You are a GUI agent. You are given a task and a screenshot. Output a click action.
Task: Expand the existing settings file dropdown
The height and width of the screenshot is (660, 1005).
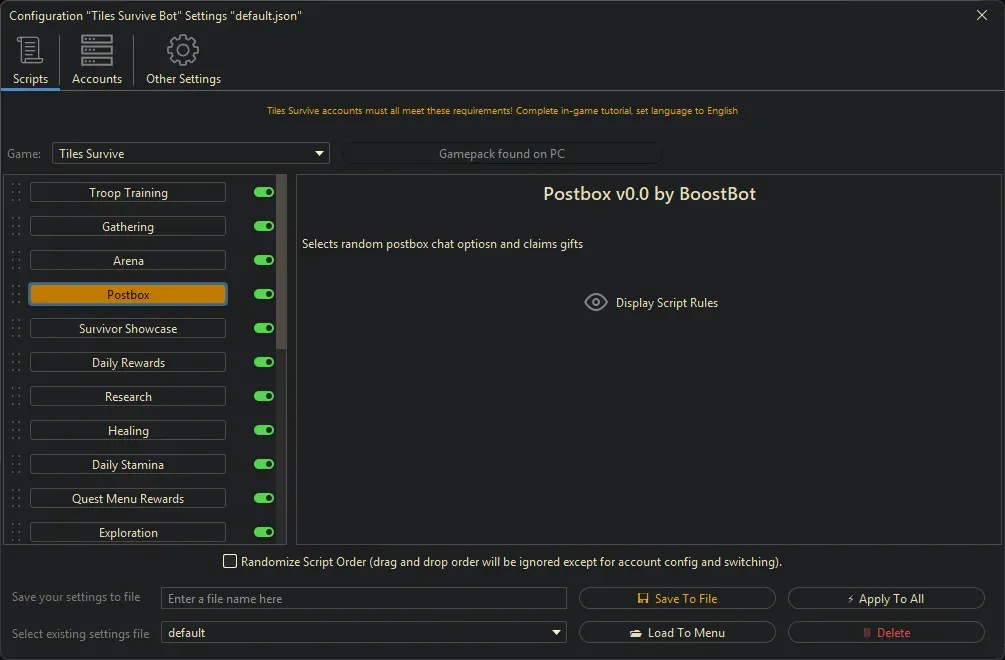[363, 633]
